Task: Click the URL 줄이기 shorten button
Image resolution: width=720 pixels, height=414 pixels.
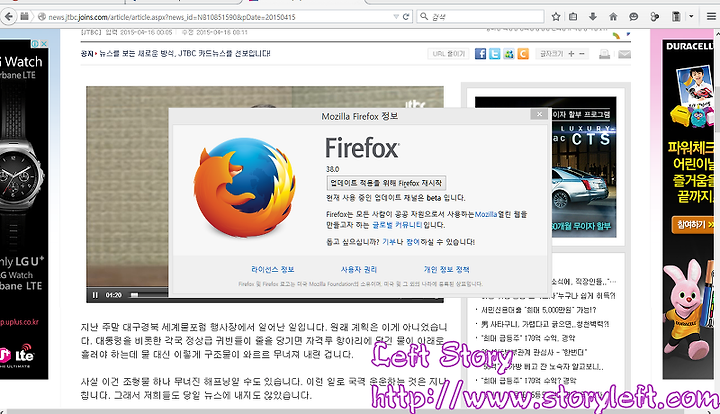Action: click(x=448, y=54)
